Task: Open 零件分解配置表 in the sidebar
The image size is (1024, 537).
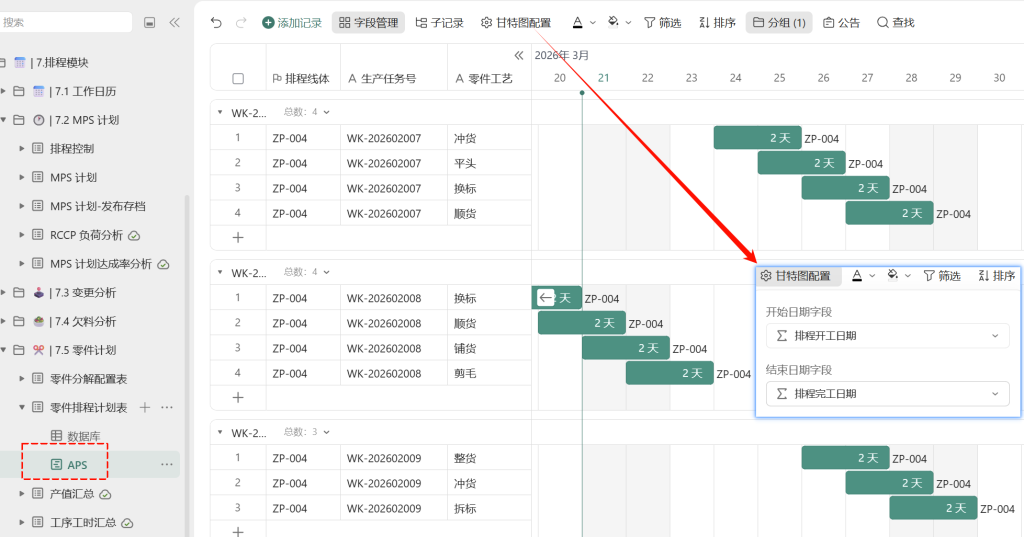Action: [x=88, y=379]
